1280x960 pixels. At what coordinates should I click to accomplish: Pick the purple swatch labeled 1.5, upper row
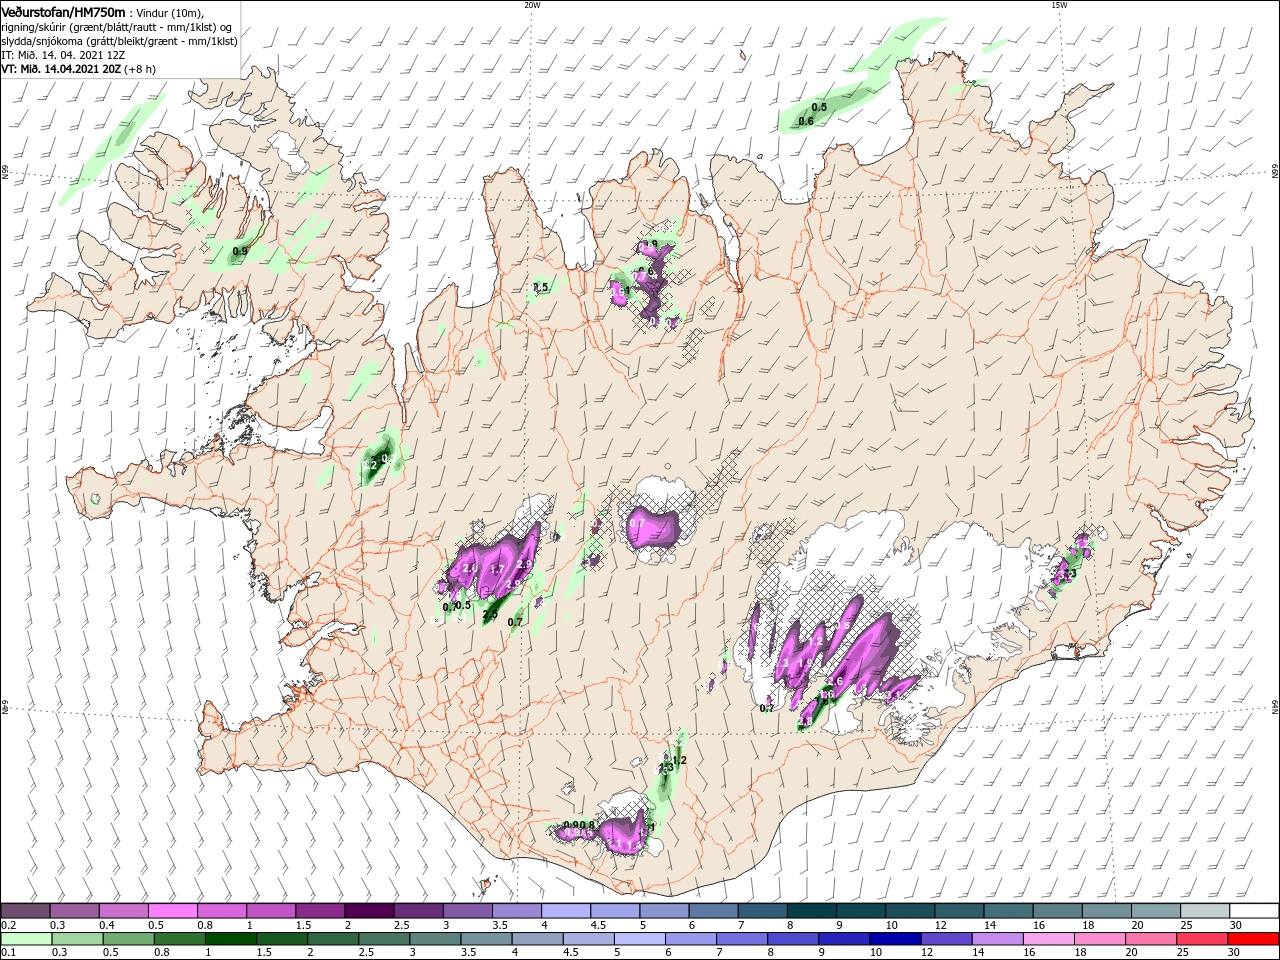click(x=320, y=912)
